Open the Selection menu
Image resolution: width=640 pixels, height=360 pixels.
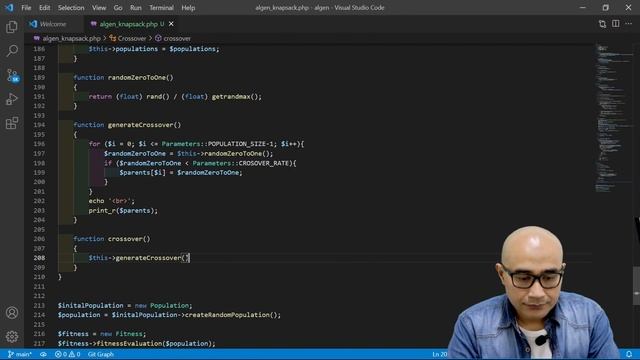[71, 8]
